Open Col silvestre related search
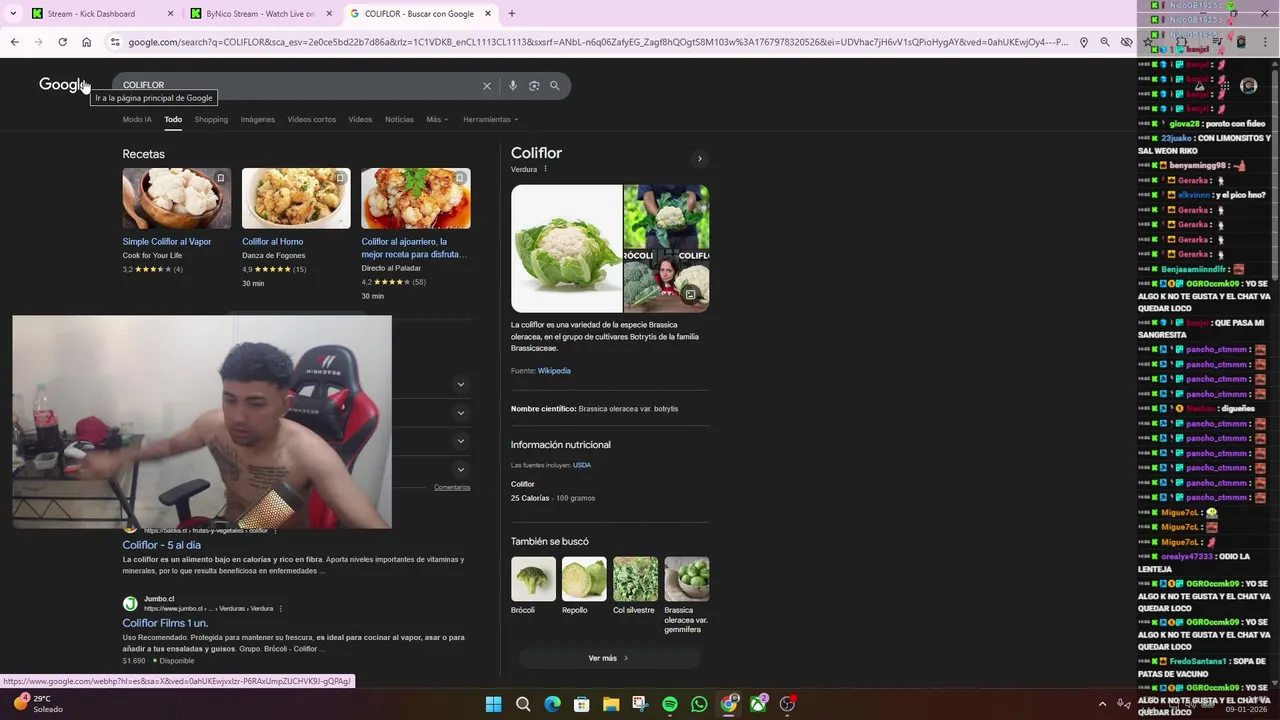 [x=635, y=585]
